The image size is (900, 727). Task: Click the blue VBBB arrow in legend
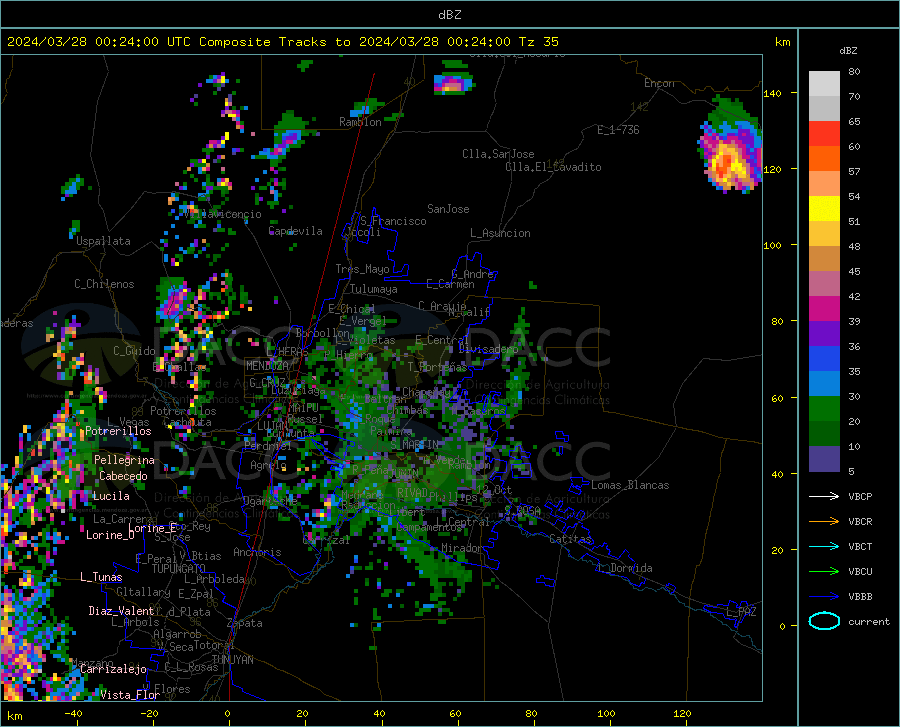click(824, 596)
